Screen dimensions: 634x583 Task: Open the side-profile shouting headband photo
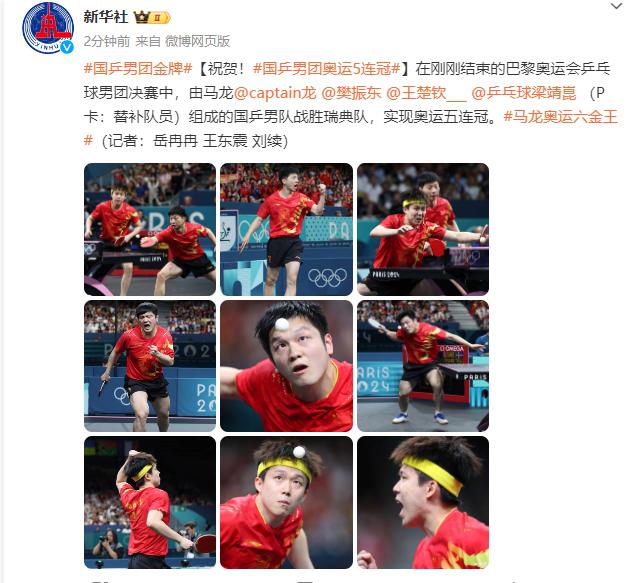423,503
